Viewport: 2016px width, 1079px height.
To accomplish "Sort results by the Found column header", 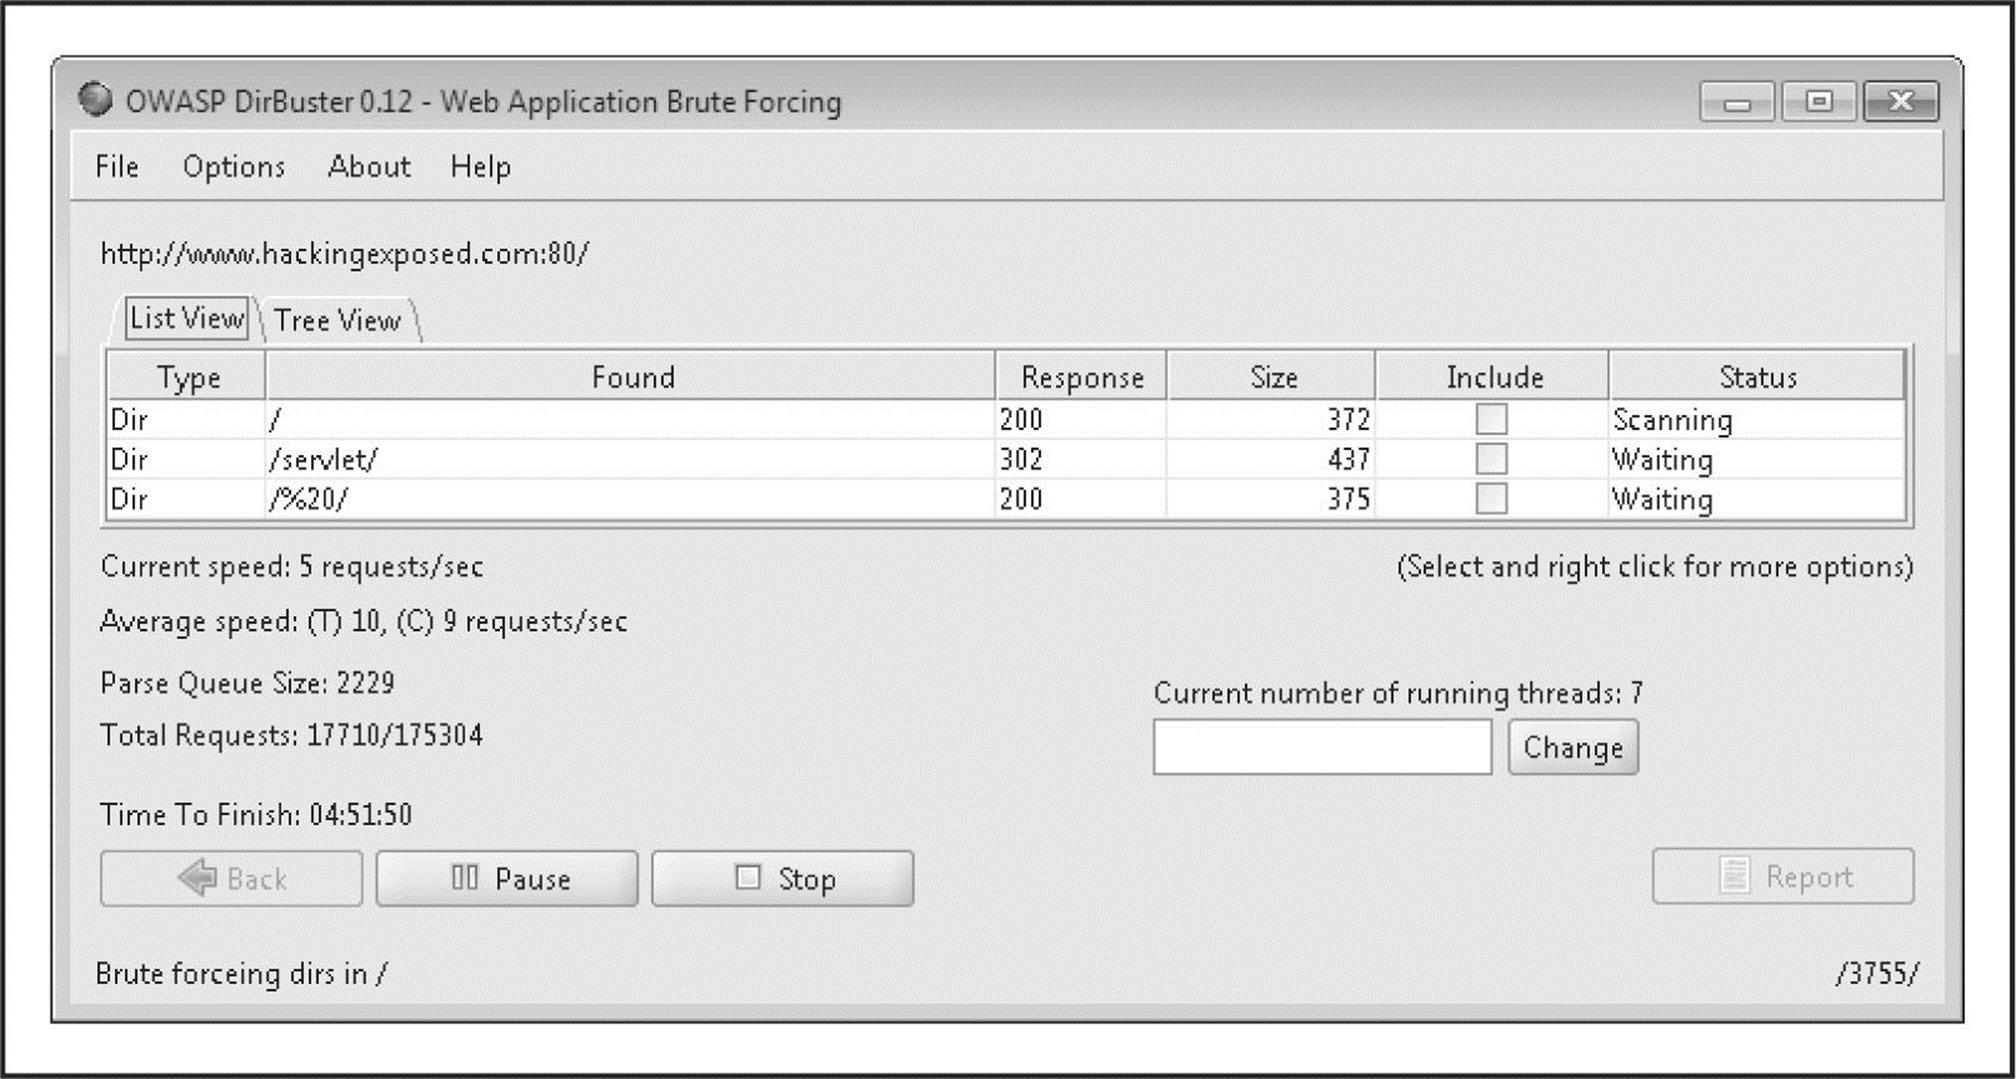I will 631,377.
